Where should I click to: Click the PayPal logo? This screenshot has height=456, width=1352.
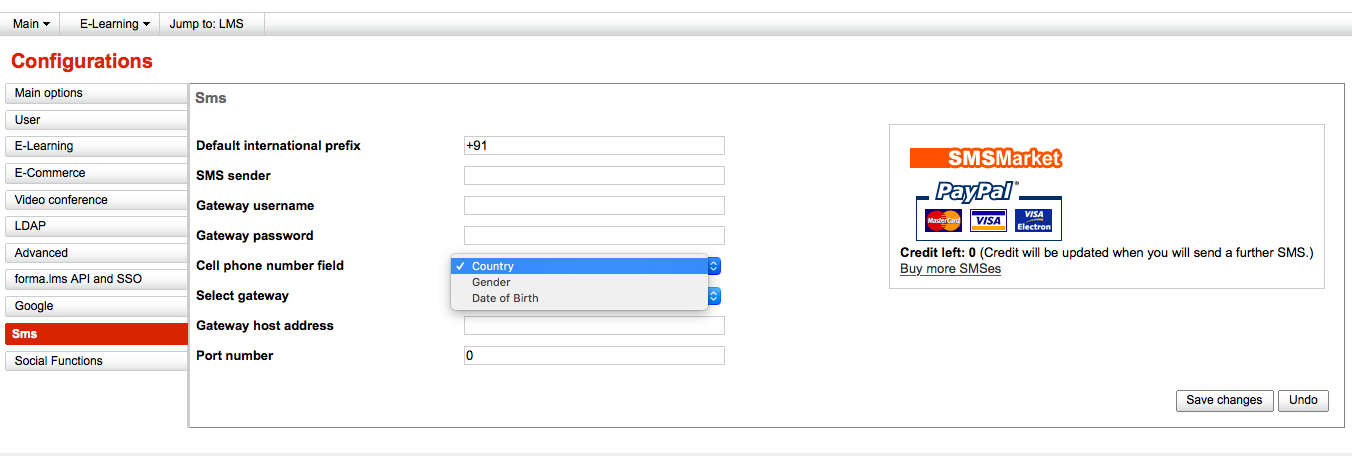[x=975, y=191]
